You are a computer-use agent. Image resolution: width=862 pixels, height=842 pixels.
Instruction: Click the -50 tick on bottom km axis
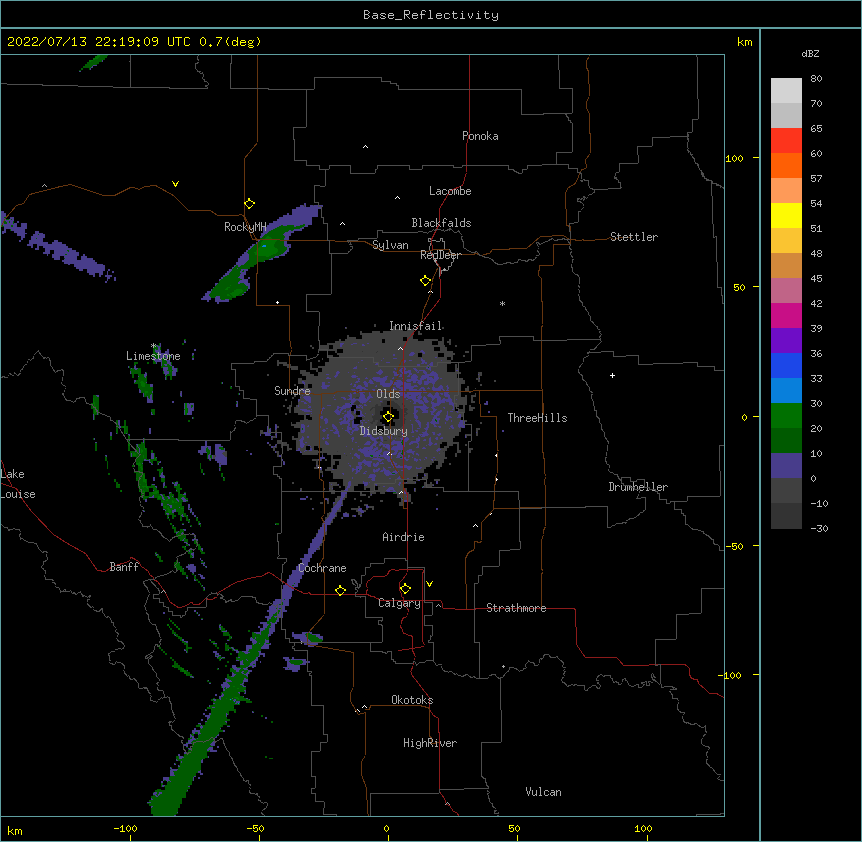(255, 828)
